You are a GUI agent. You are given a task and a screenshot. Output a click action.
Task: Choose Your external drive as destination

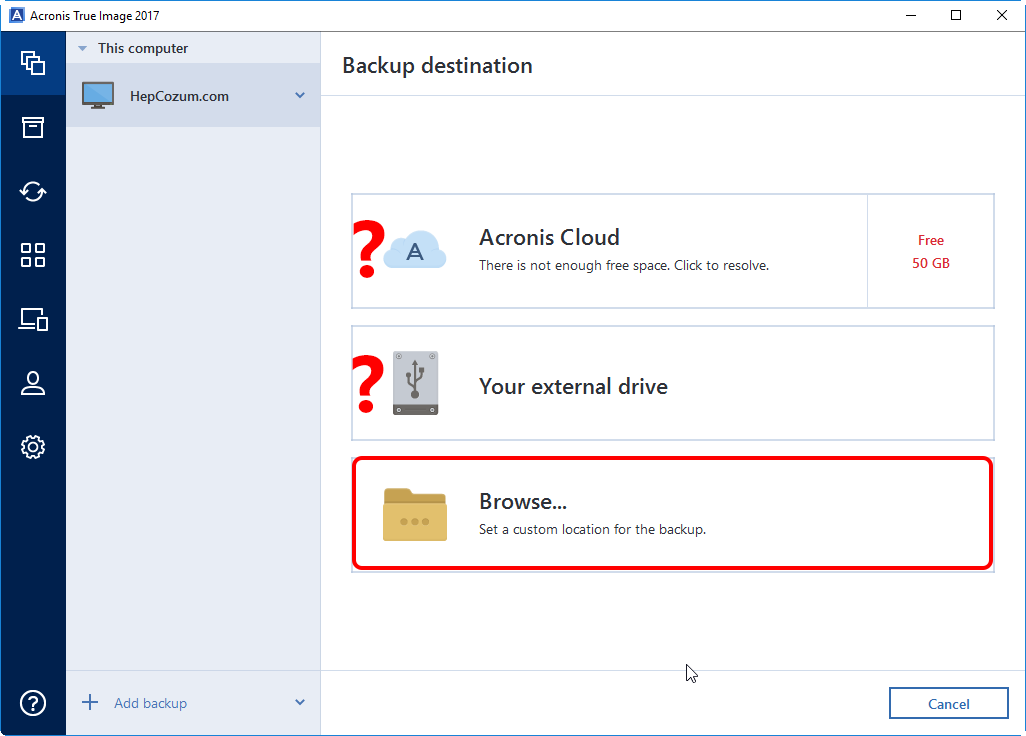tap(673, 383)
